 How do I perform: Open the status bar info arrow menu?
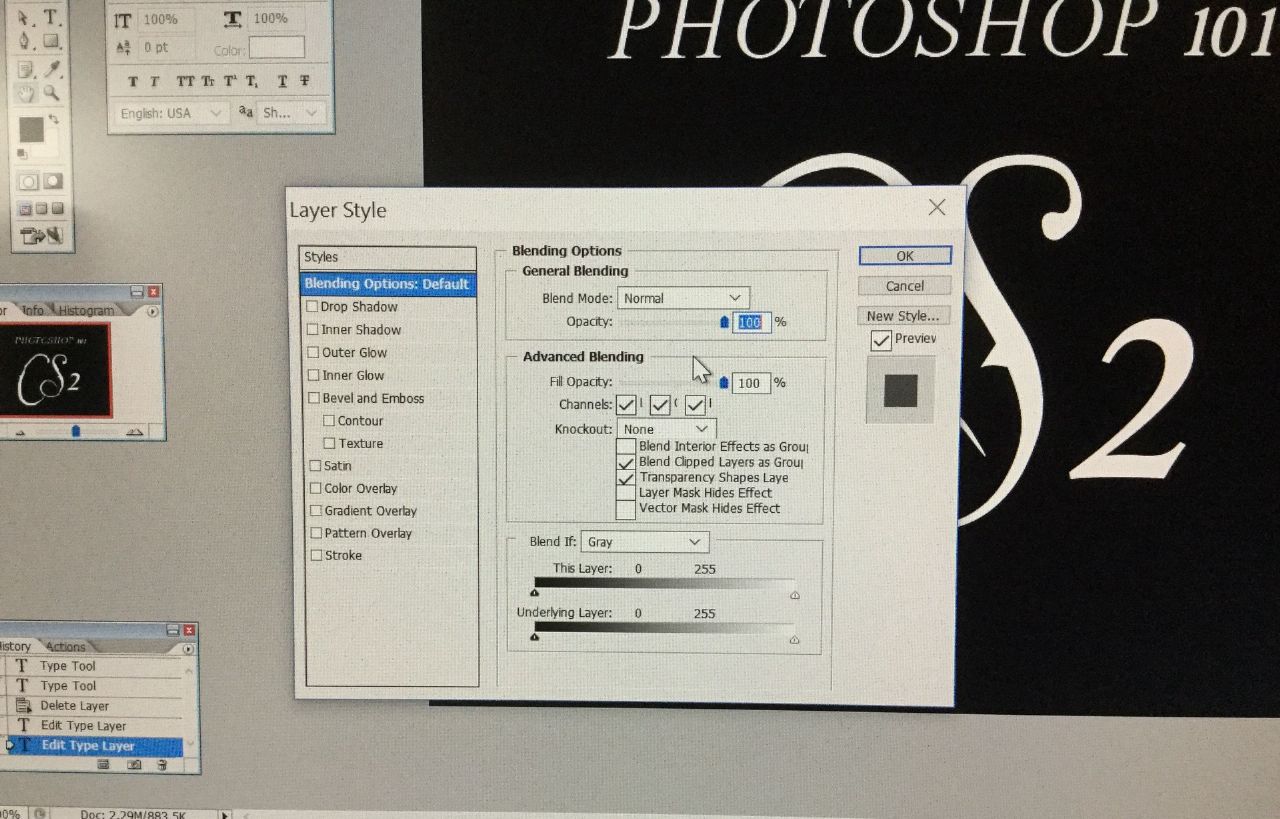click(x=223, y=813)
